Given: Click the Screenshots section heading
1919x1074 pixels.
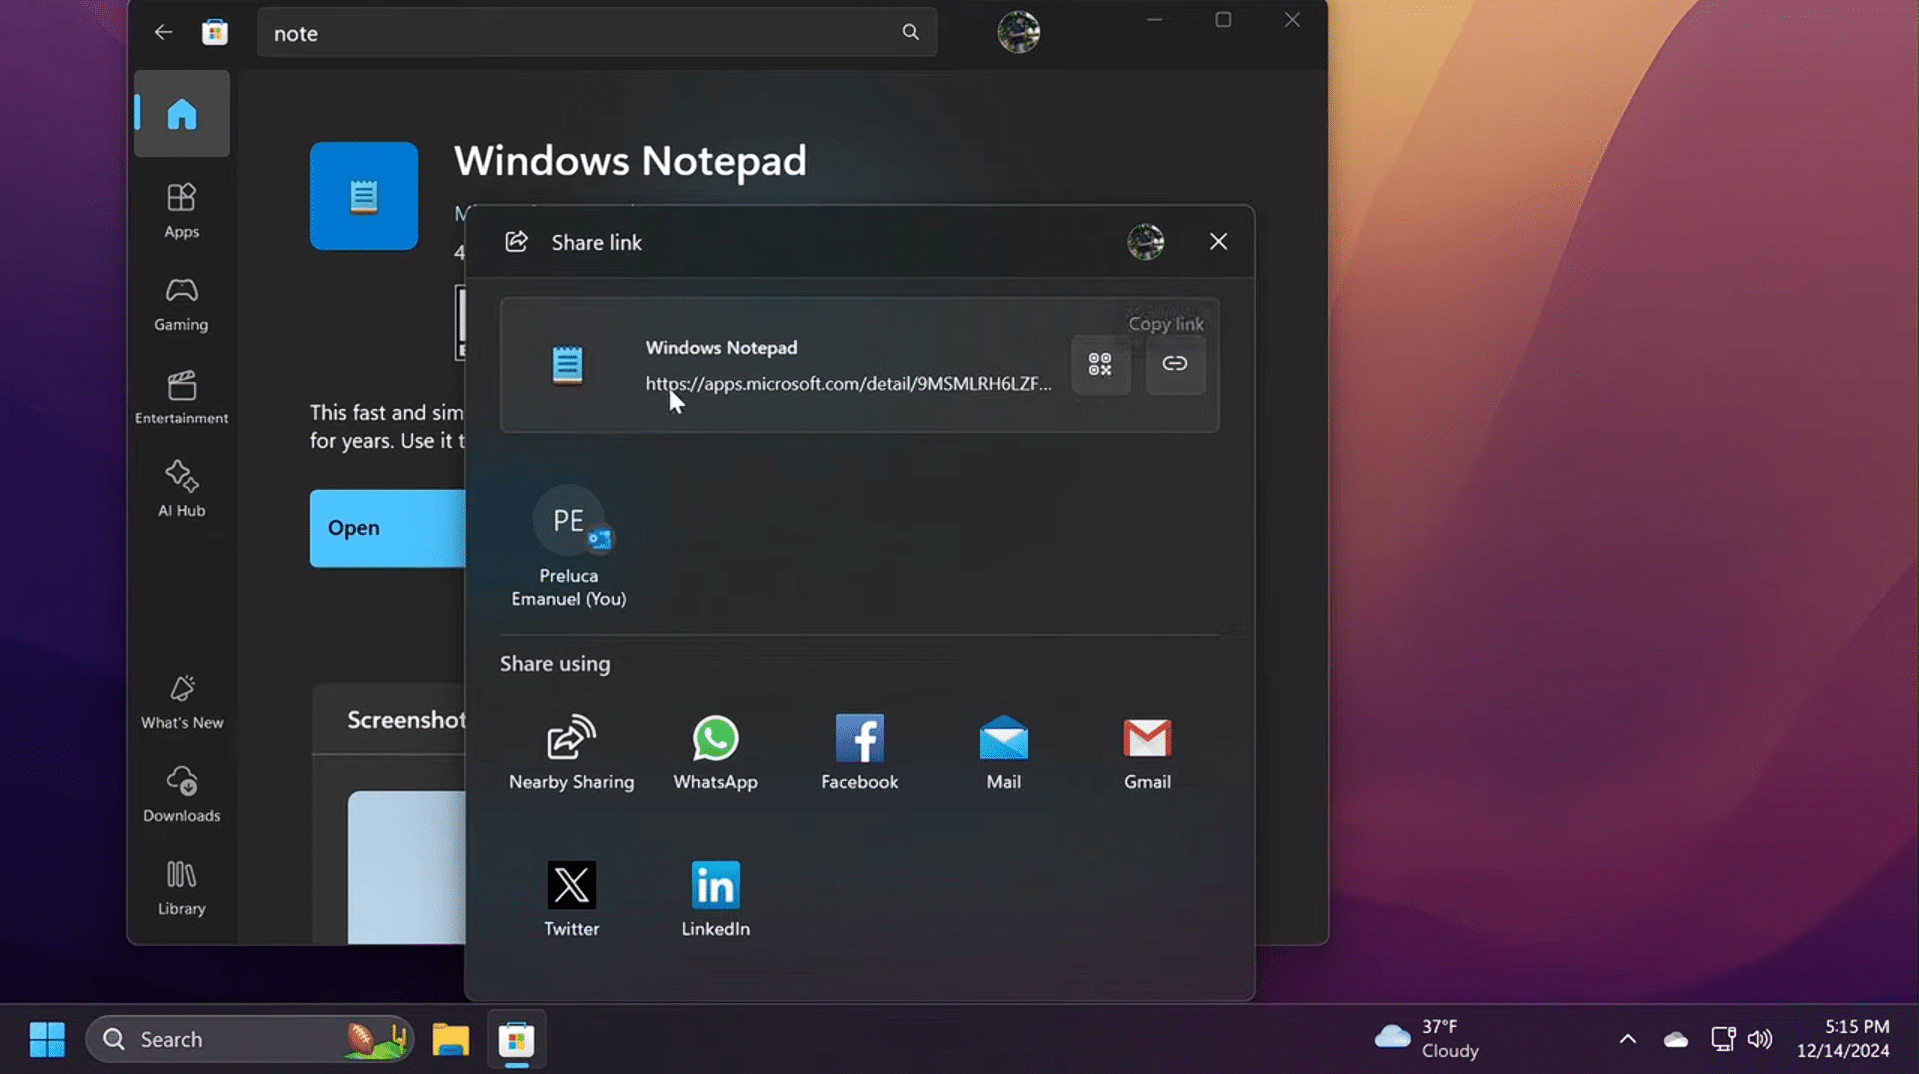Looking at the screenshot, I should pyautogui.click(x=406, y=720).
